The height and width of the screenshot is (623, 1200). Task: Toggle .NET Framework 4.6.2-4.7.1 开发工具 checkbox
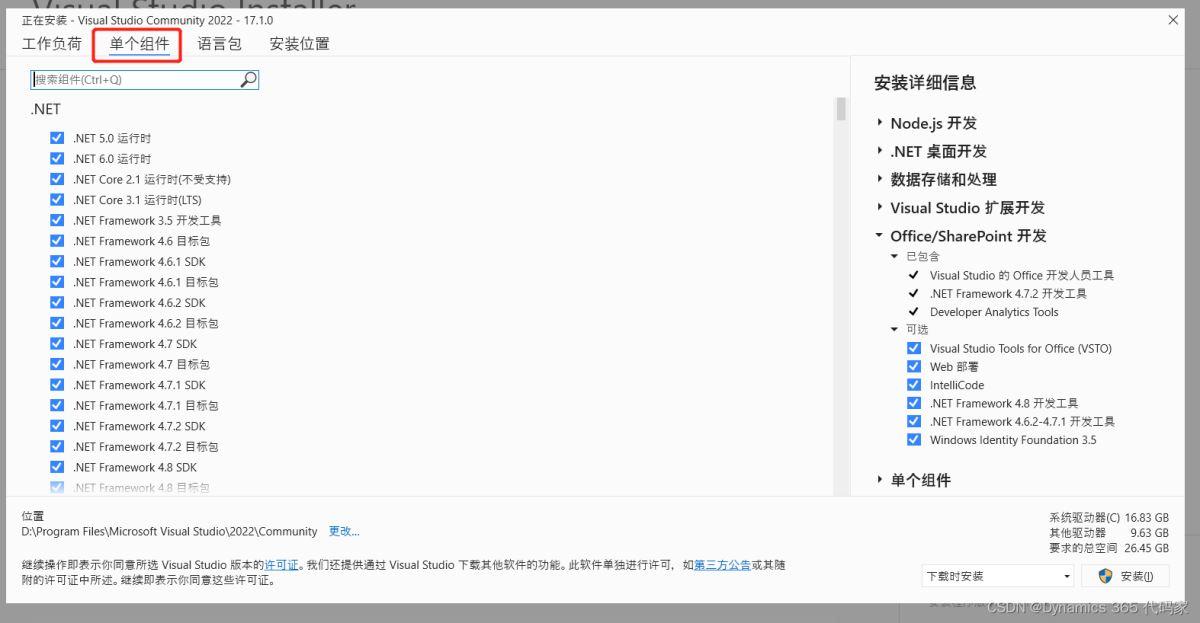[914, 421]
